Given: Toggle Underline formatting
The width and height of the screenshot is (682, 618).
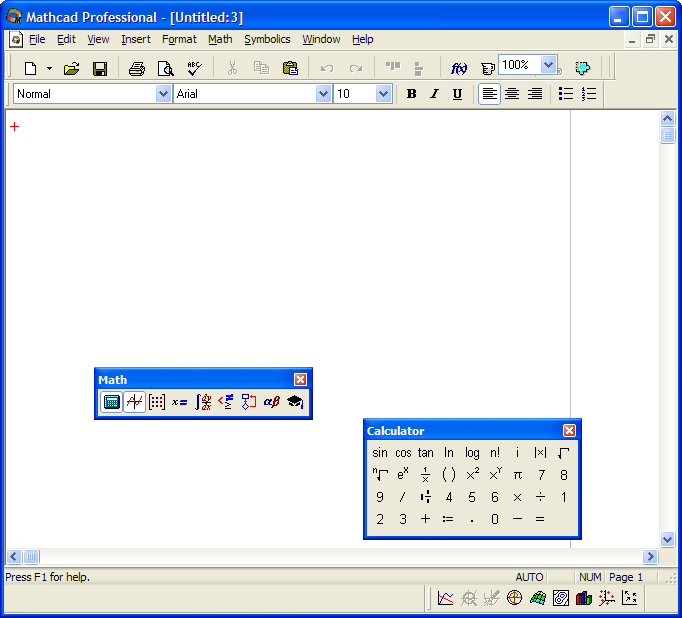Looking at the screenshot, I should pyautogui.click(x=457, y=94).
